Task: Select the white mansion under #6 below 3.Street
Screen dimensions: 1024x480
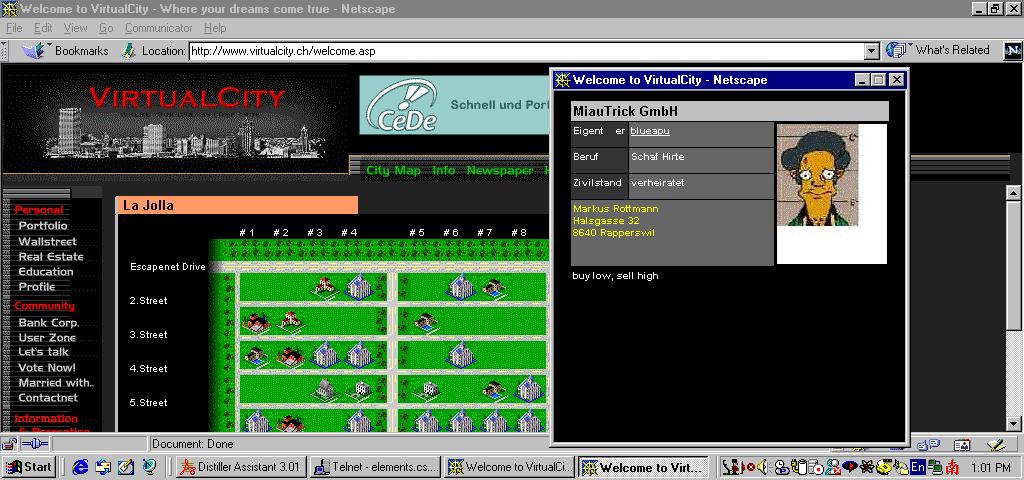Action: (x=460, y=353)
